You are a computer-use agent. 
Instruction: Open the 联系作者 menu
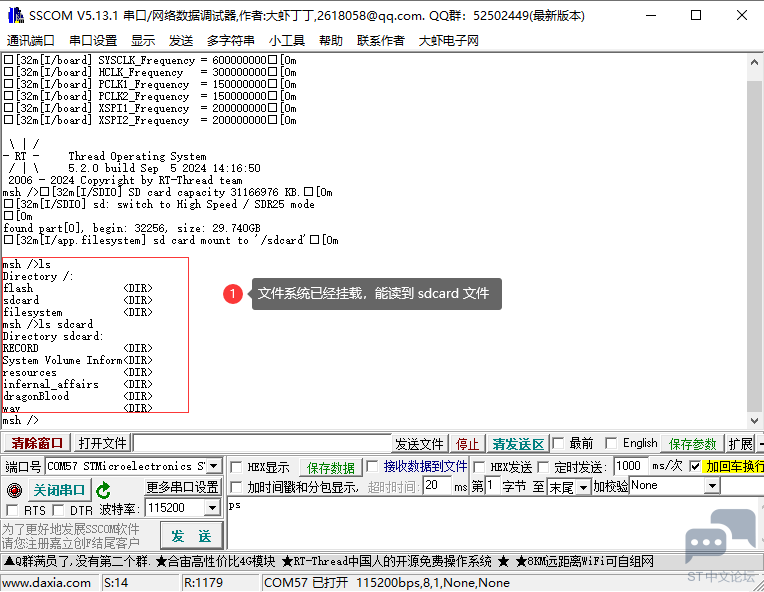tap(381, 40)
